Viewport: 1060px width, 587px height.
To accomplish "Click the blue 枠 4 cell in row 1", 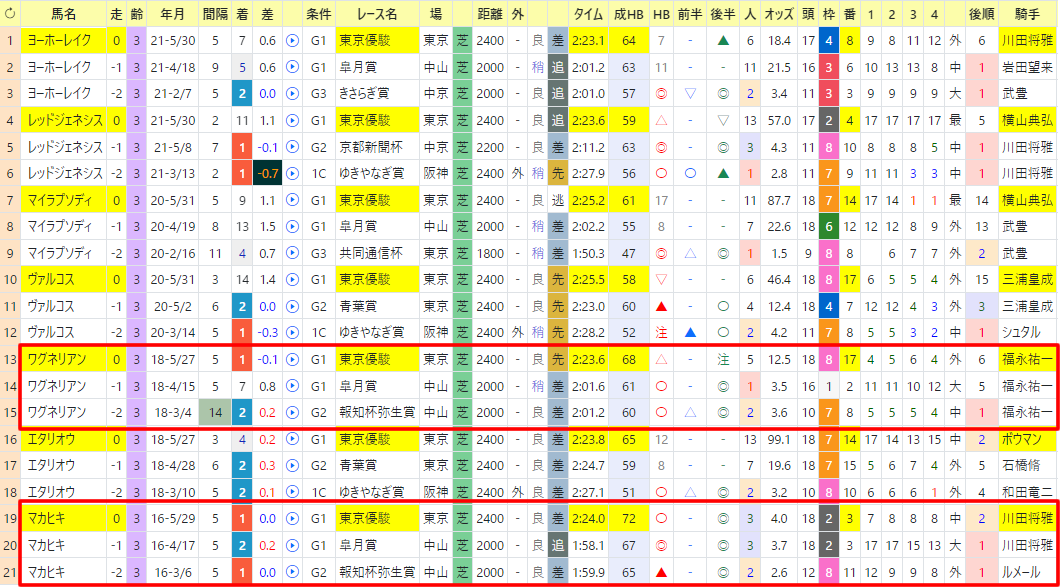I will click(829, 41).
